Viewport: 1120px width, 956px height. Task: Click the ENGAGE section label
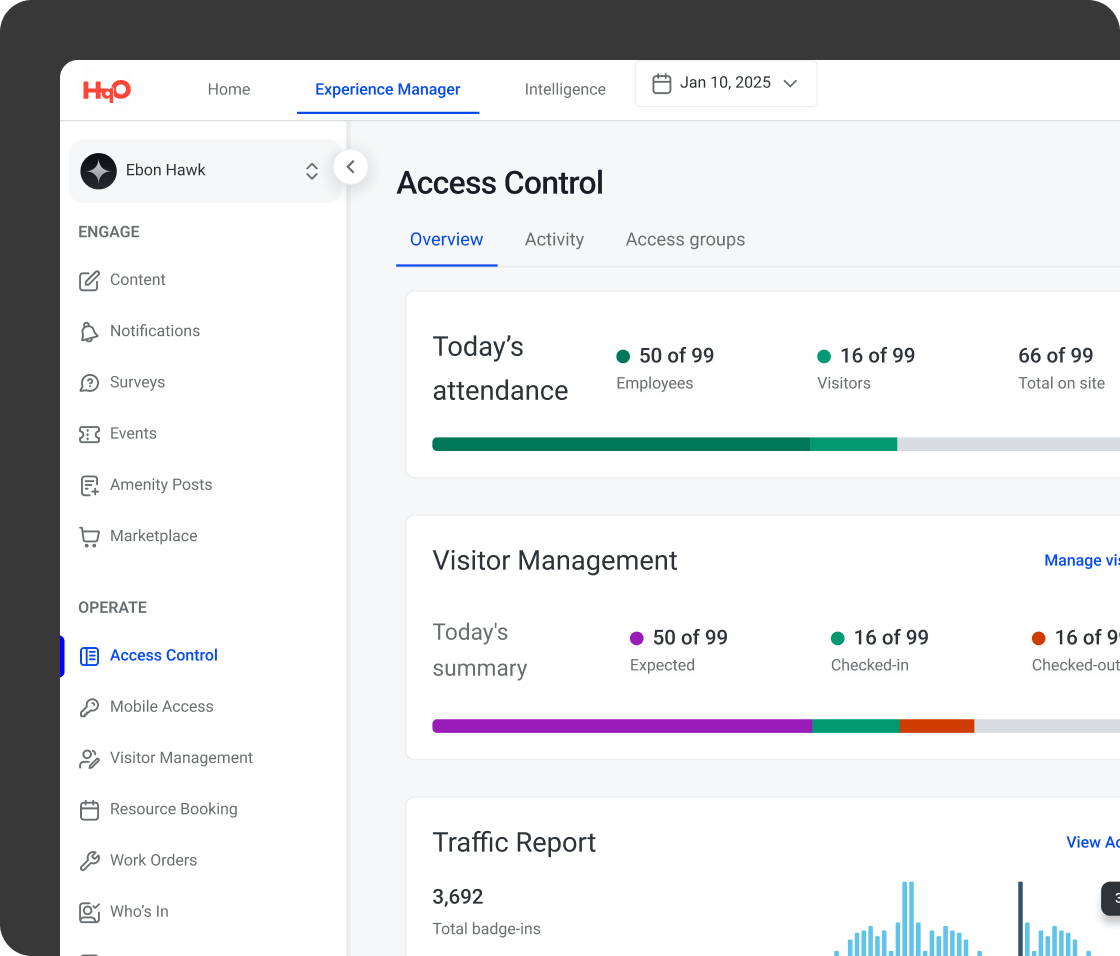pos(109,232)
